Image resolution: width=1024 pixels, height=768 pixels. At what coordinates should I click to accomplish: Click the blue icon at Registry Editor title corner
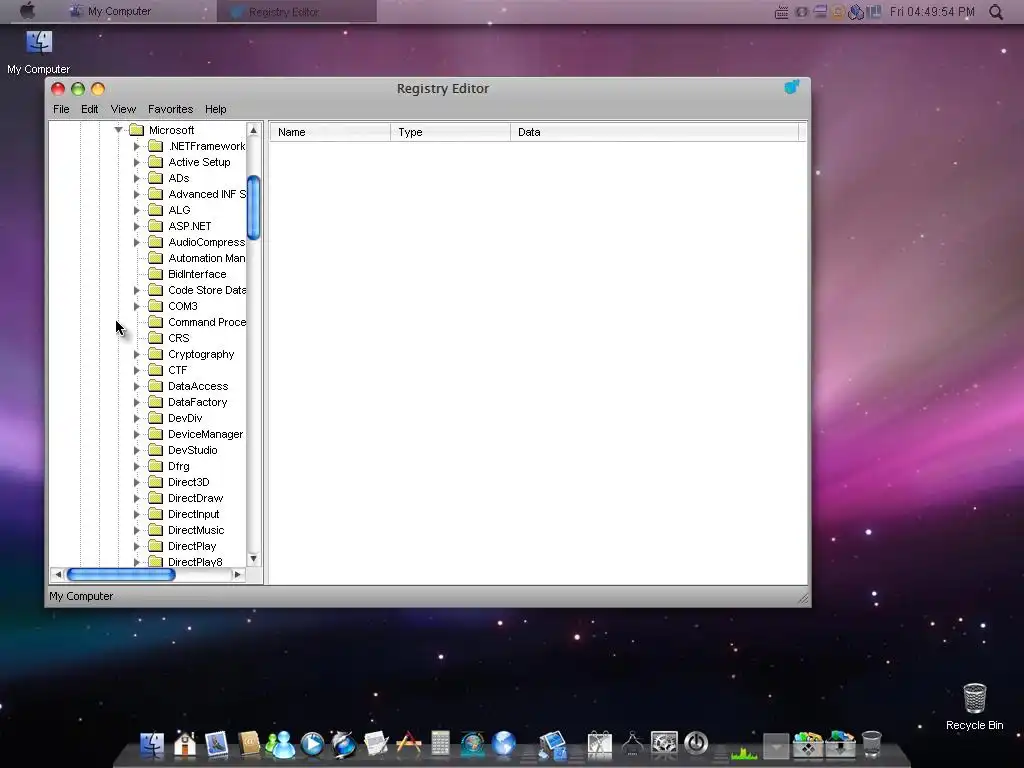point(792,88)
